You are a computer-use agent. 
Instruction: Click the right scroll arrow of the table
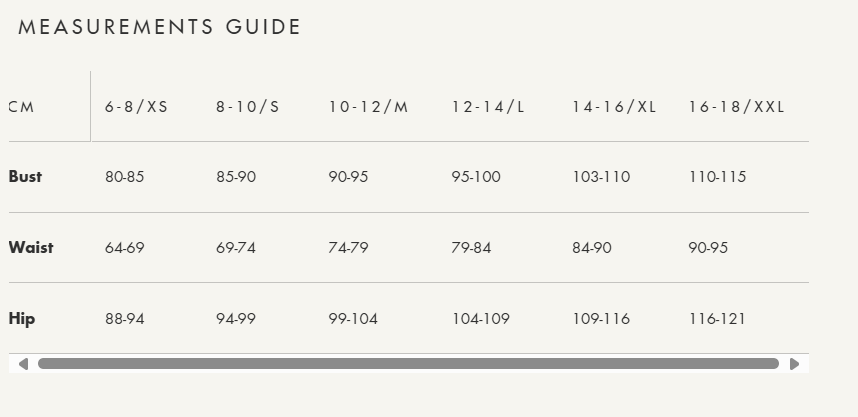point(795,364)
